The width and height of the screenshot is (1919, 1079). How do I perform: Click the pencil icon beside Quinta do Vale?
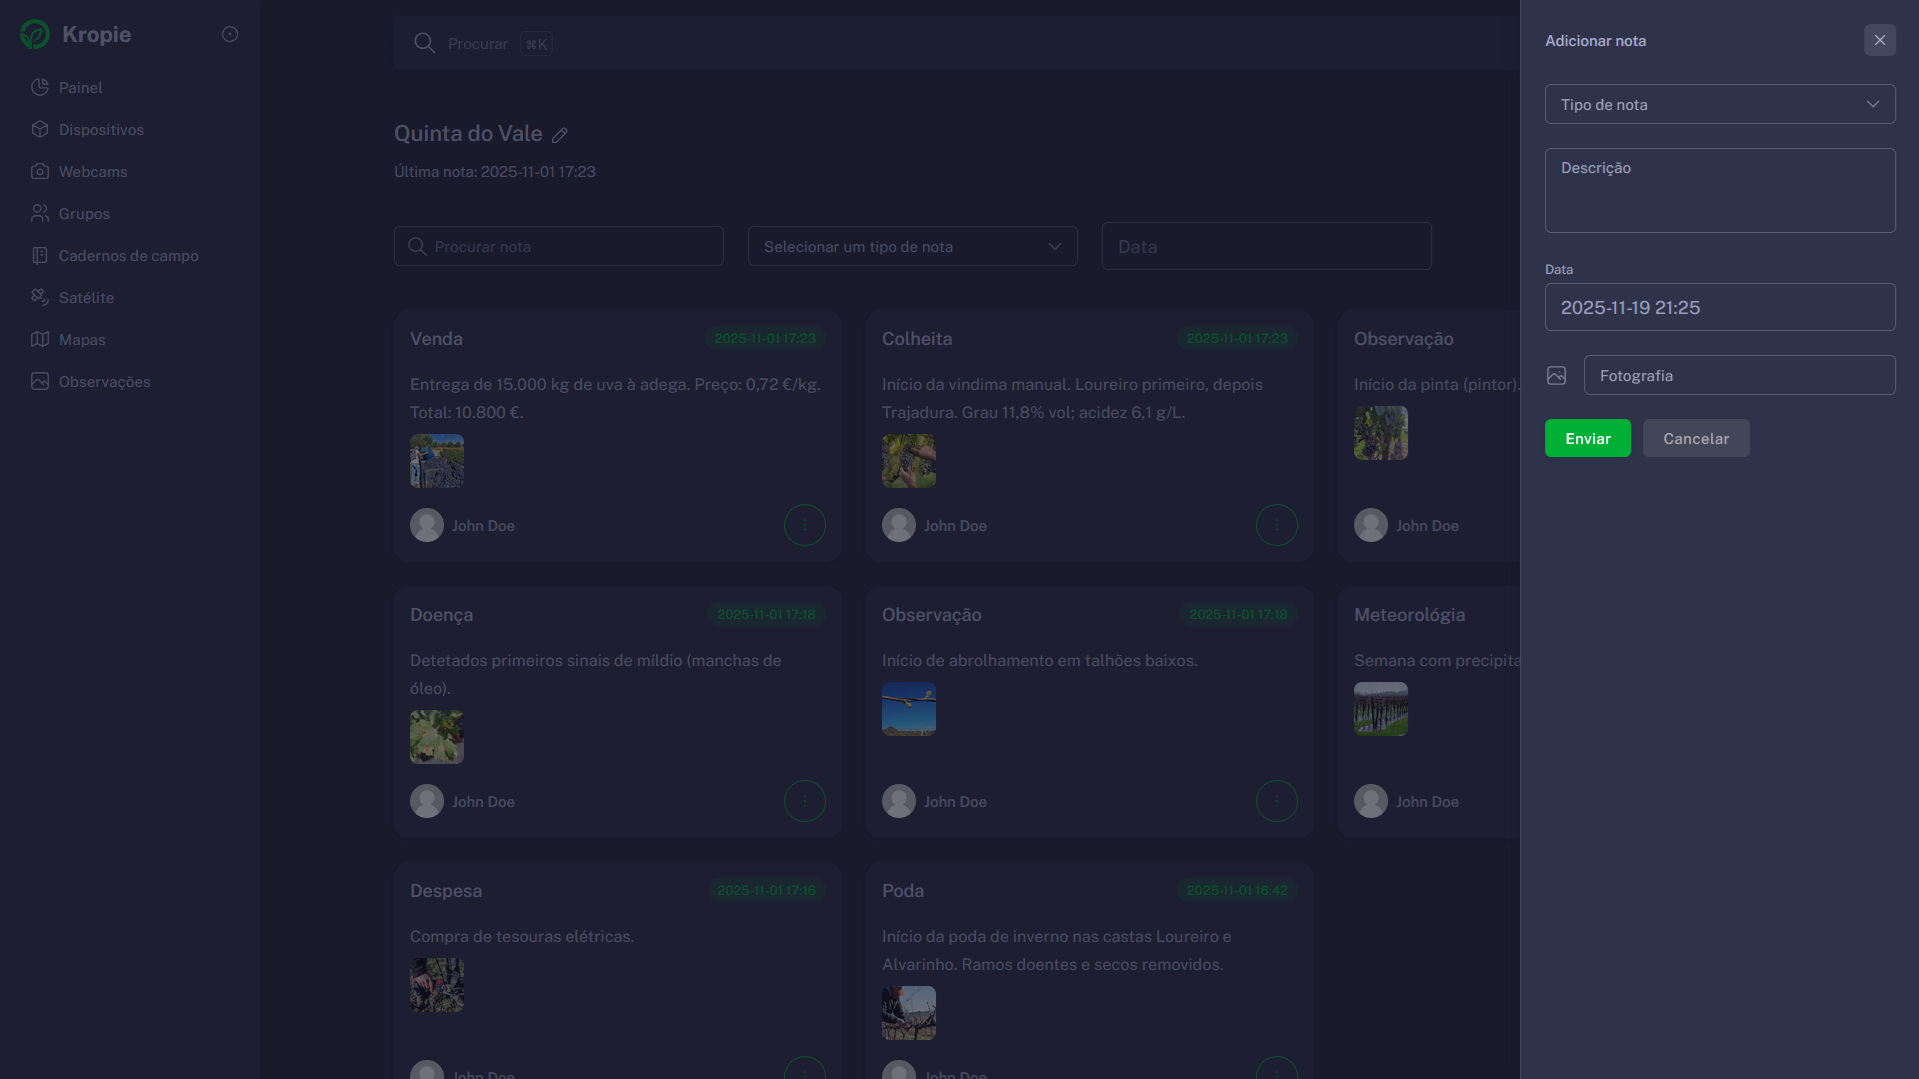(x=560, y=135)
